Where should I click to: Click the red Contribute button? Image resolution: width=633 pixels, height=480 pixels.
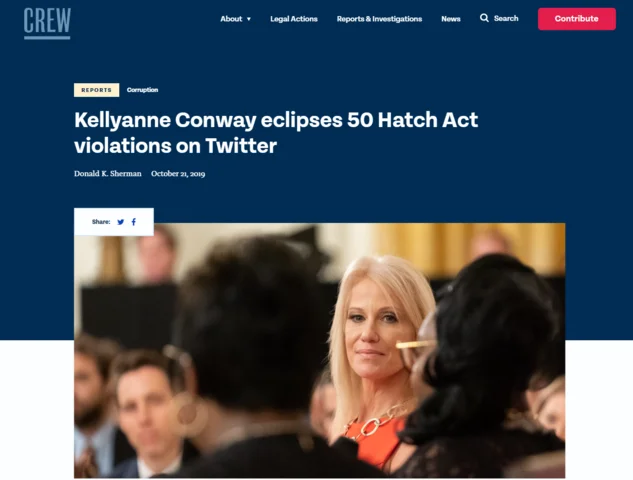coord(576,19)
